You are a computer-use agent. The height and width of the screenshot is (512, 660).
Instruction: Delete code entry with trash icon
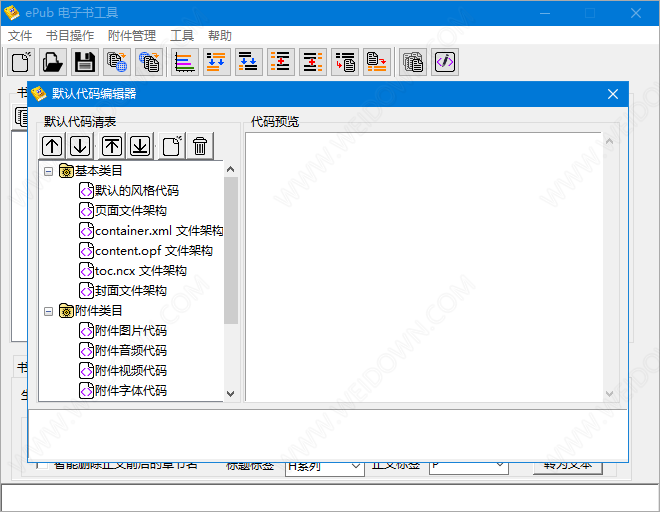tap(200, 146)
